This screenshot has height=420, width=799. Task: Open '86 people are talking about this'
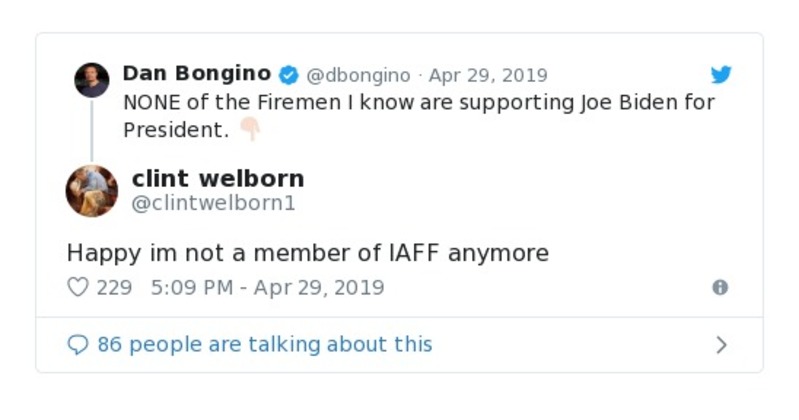tap(264, 345)
